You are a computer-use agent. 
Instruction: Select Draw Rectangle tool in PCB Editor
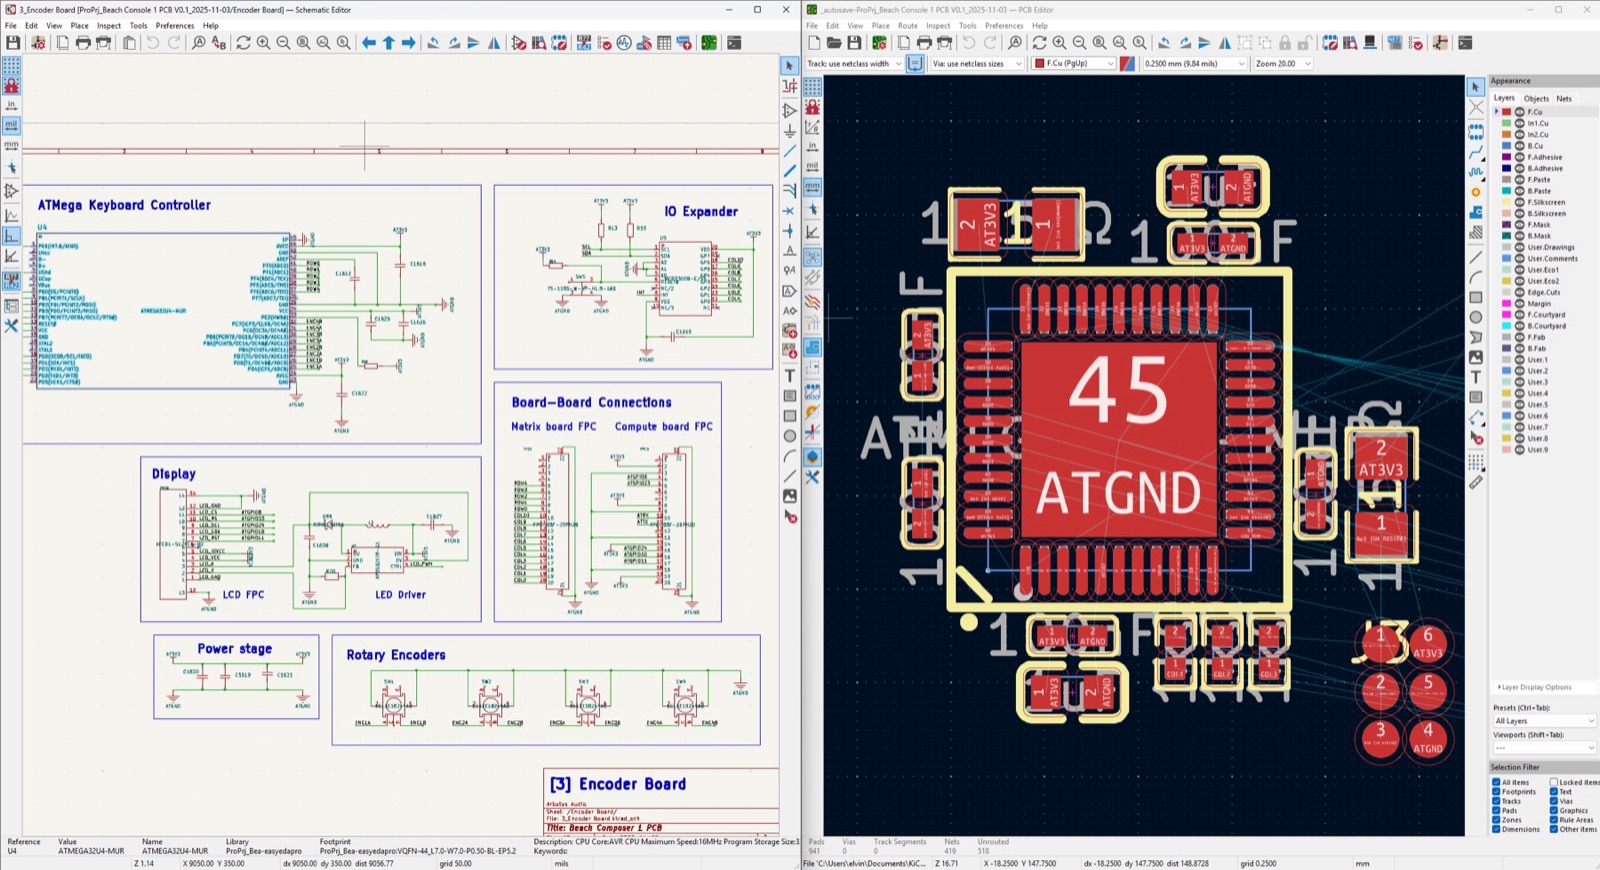[1476, 297]
